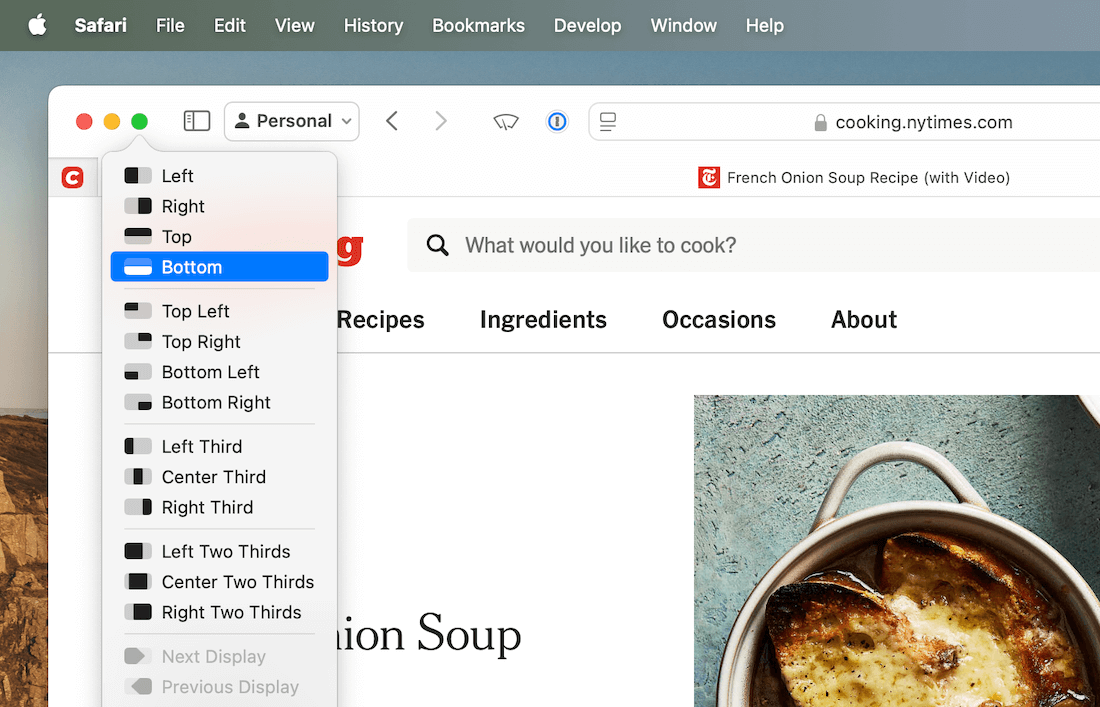The width and height of the screenshot is (1100, 707).
Task: Select Center Two Thirds layout
Action: point(237,581)
